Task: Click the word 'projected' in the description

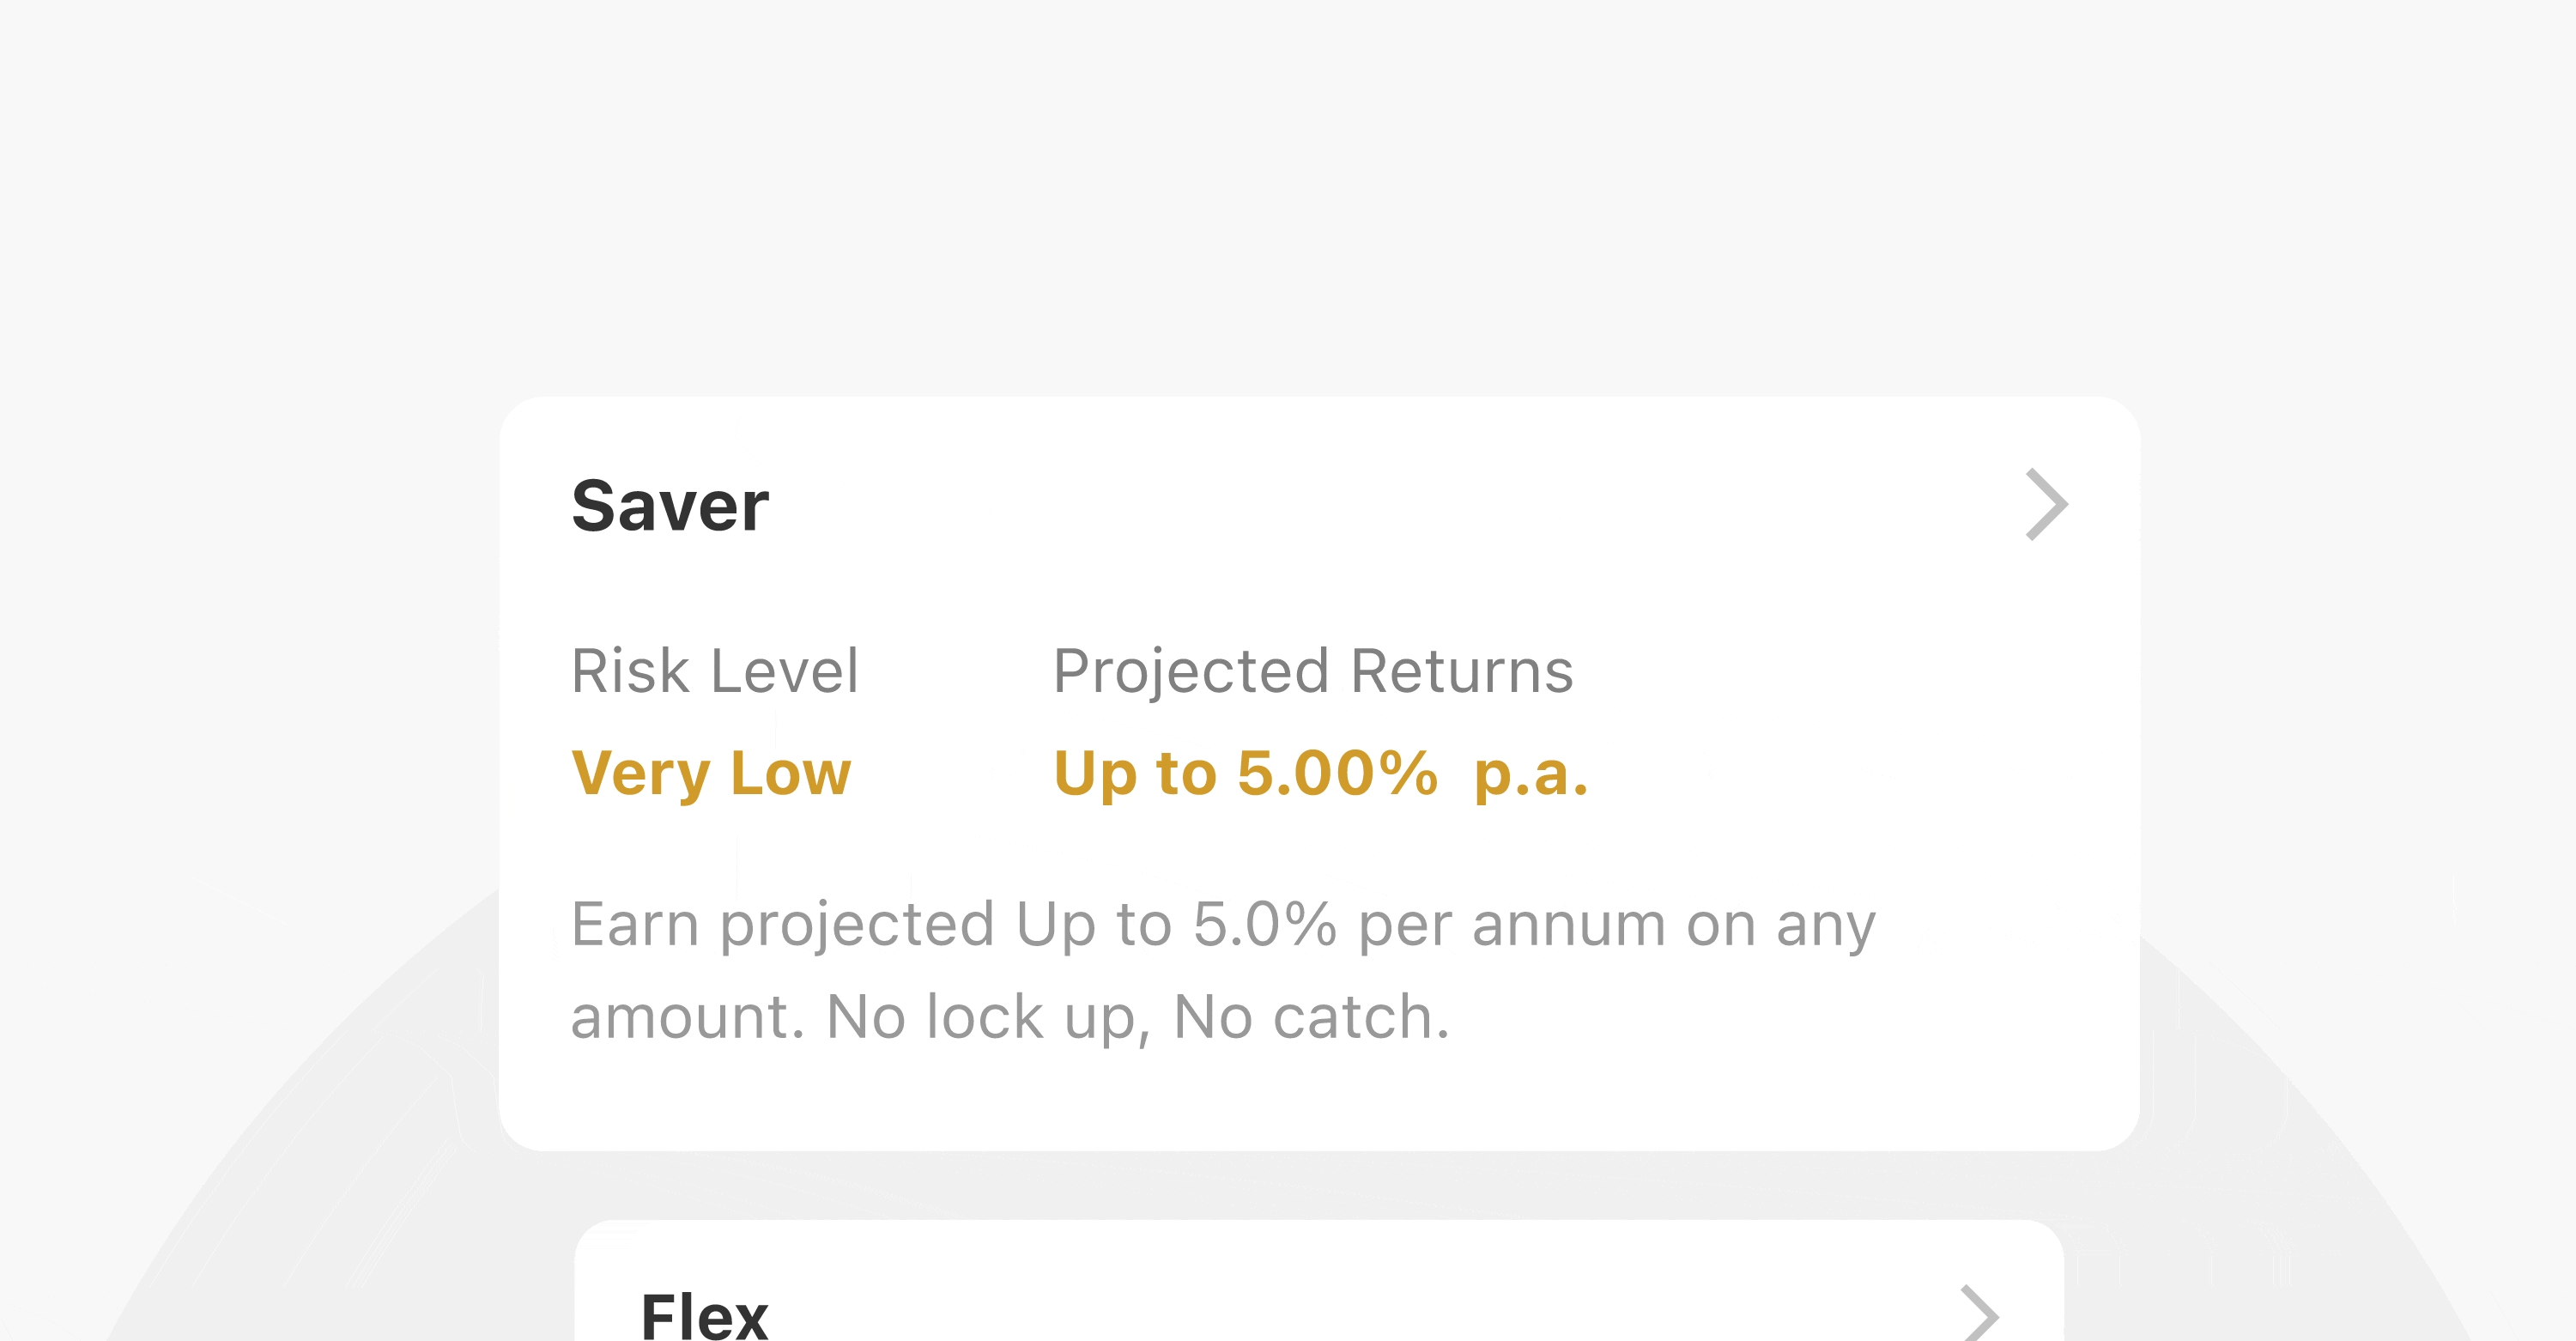Action: click(856, 923)
